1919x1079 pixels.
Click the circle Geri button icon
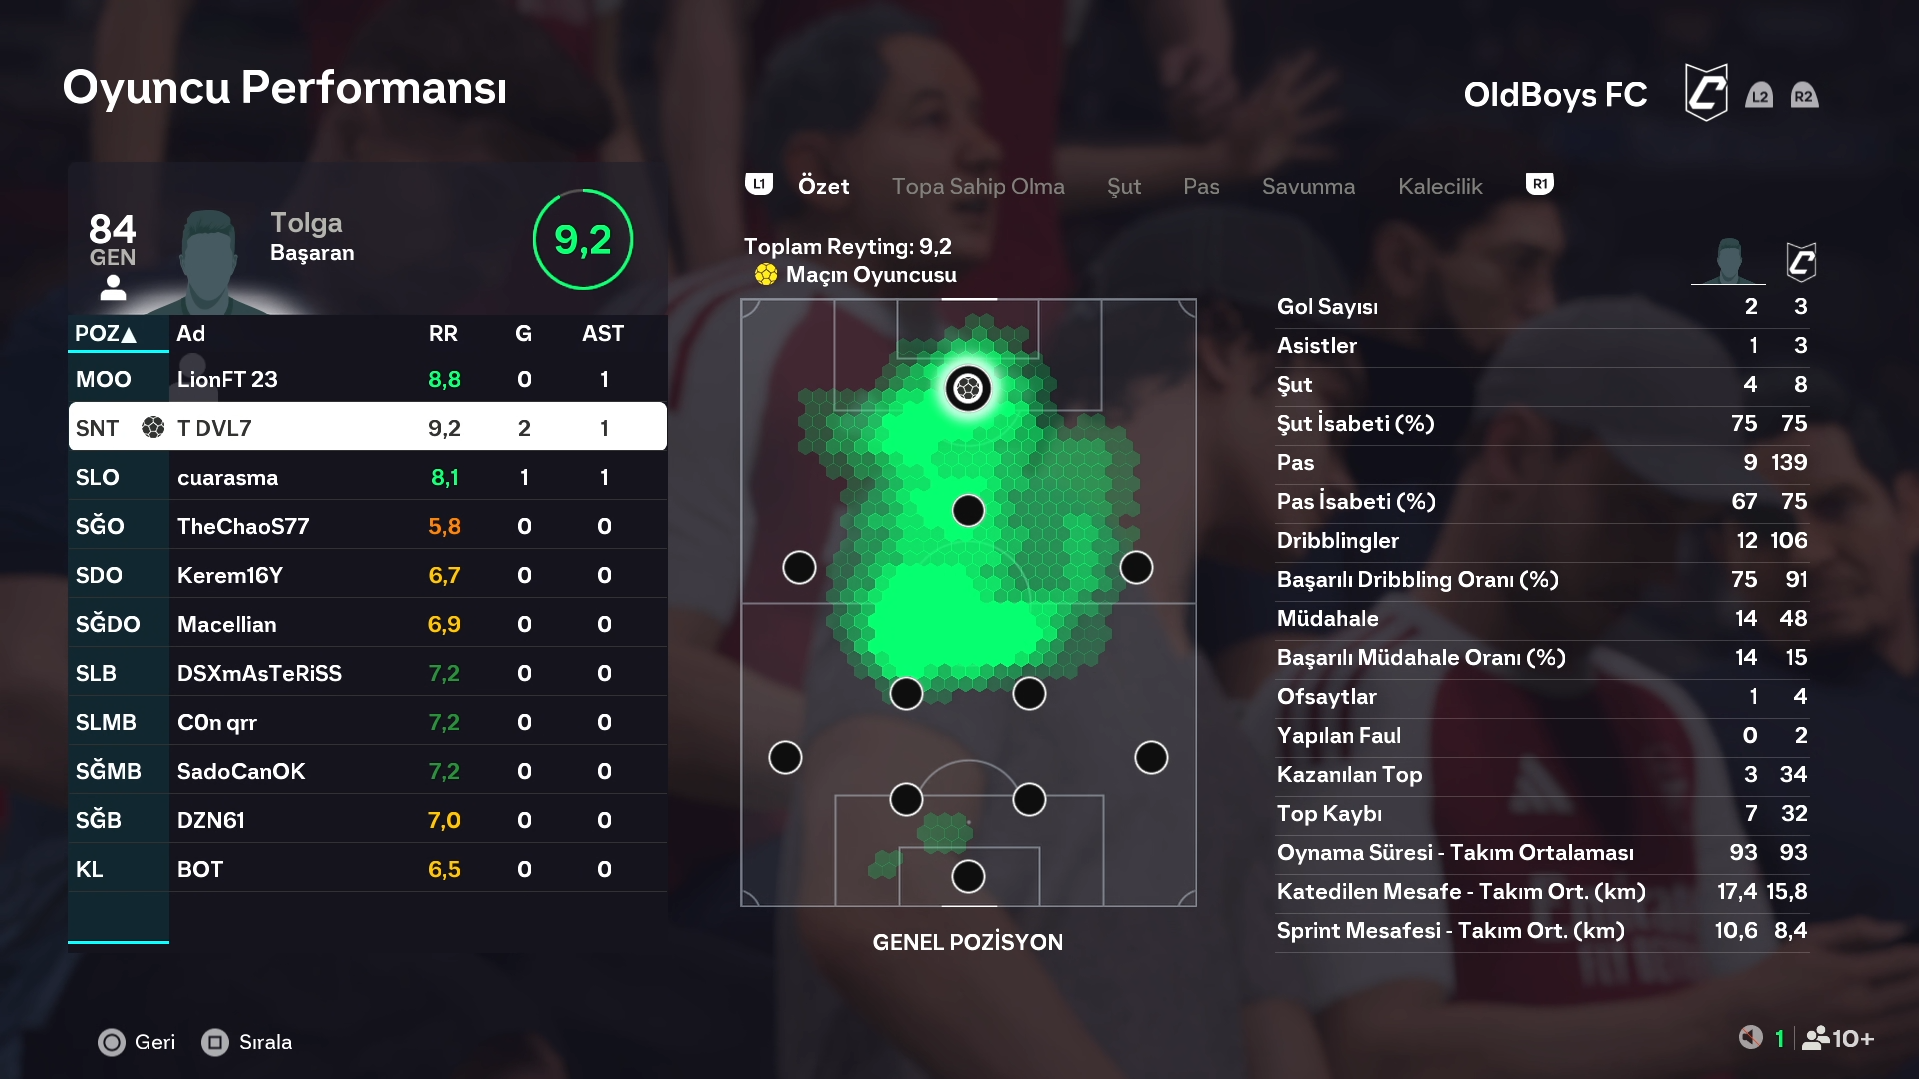[x=112, y=1042]
